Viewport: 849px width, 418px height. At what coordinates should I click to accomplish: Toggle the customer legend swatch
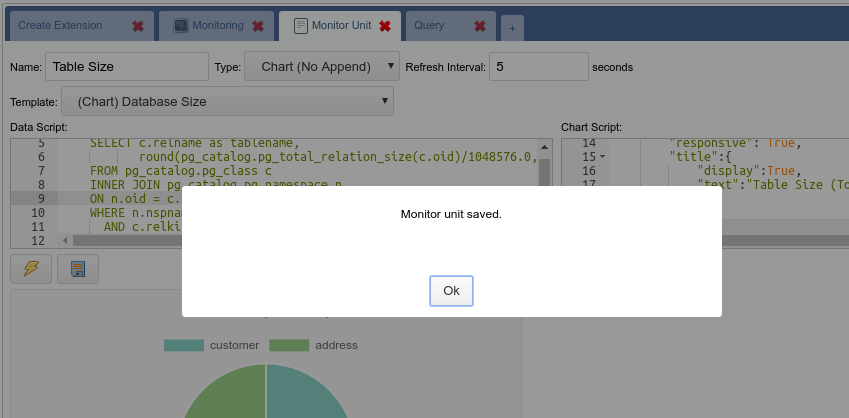[184, 345]
